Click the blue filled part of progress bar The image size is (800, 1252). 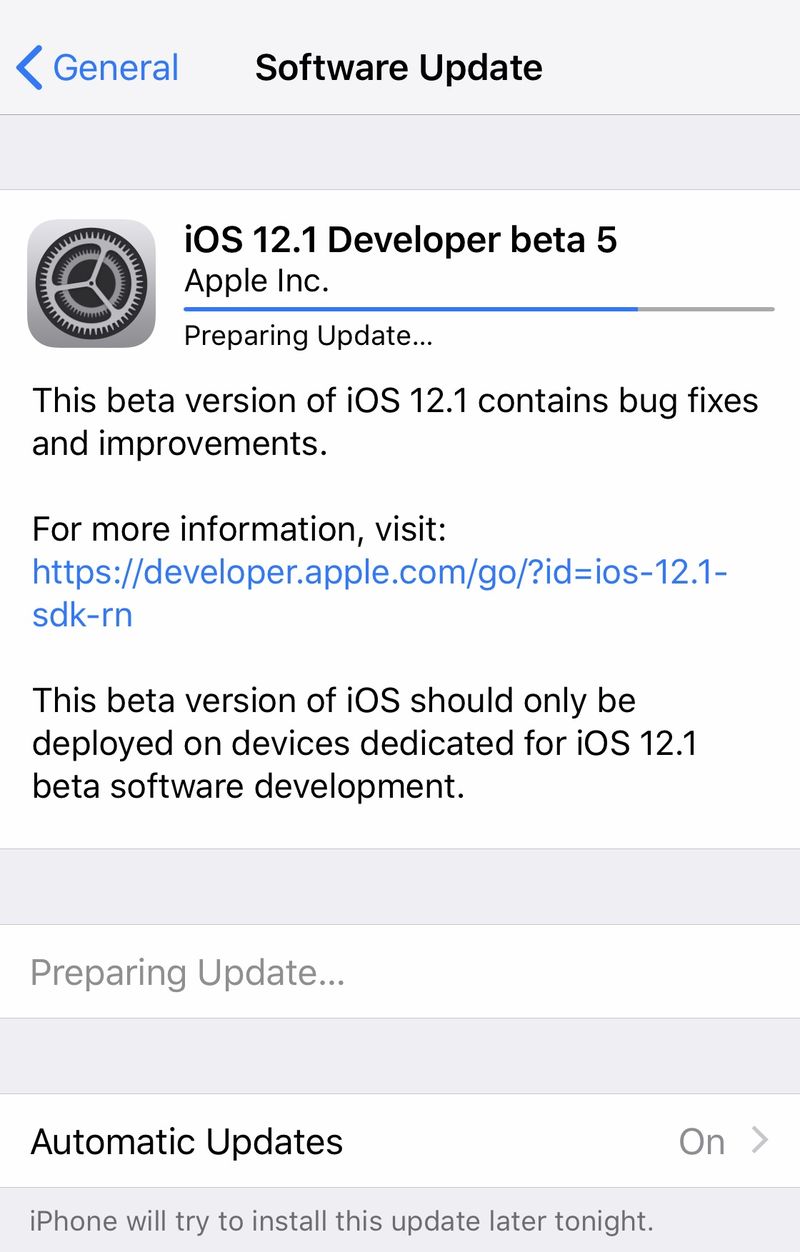pos(411,309)
